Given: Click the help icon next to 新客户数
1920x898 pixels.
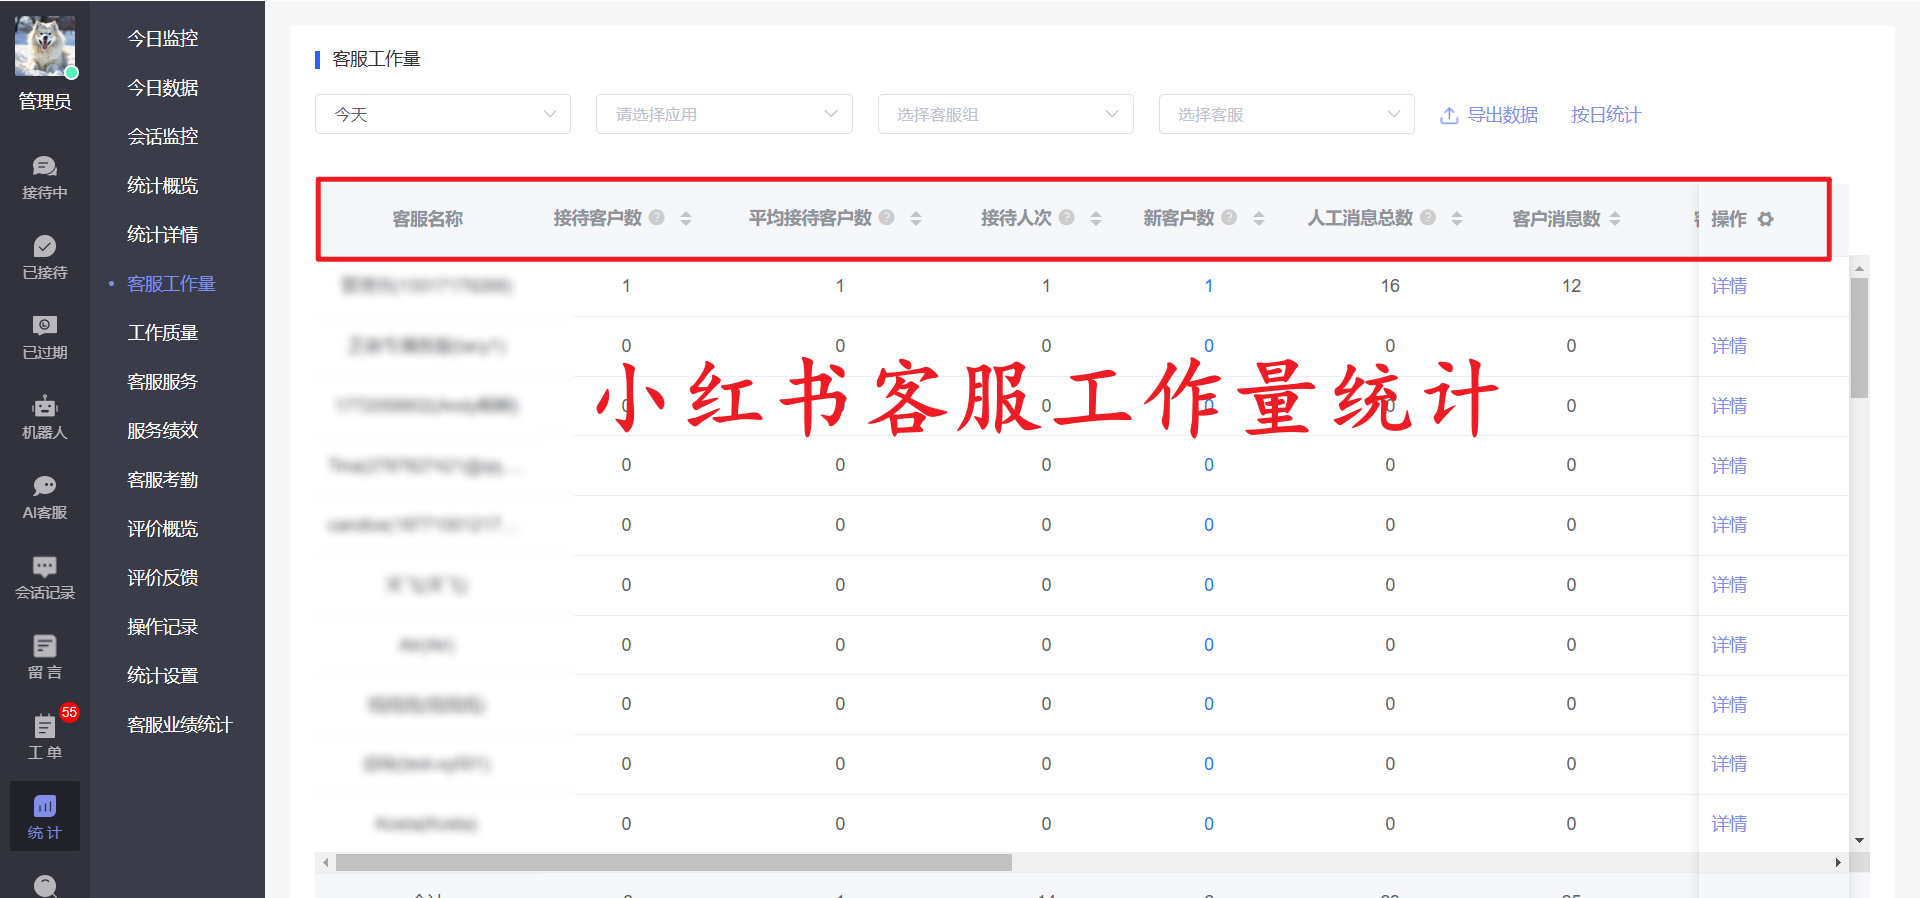Looking at the screenshot, I should [x=1230, y=217].
